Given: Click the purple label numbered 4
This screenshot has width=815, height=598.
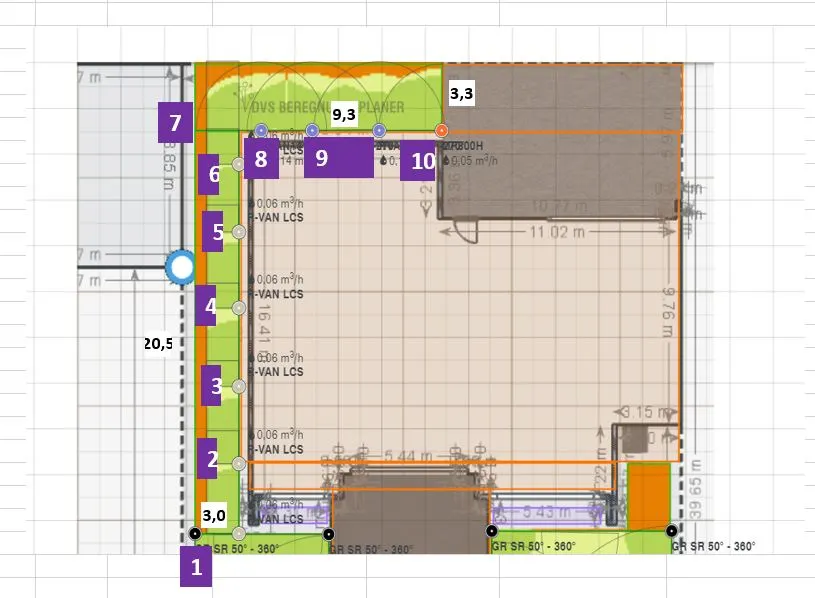Looking at the screenshot, I should click(x=208, y=306).
